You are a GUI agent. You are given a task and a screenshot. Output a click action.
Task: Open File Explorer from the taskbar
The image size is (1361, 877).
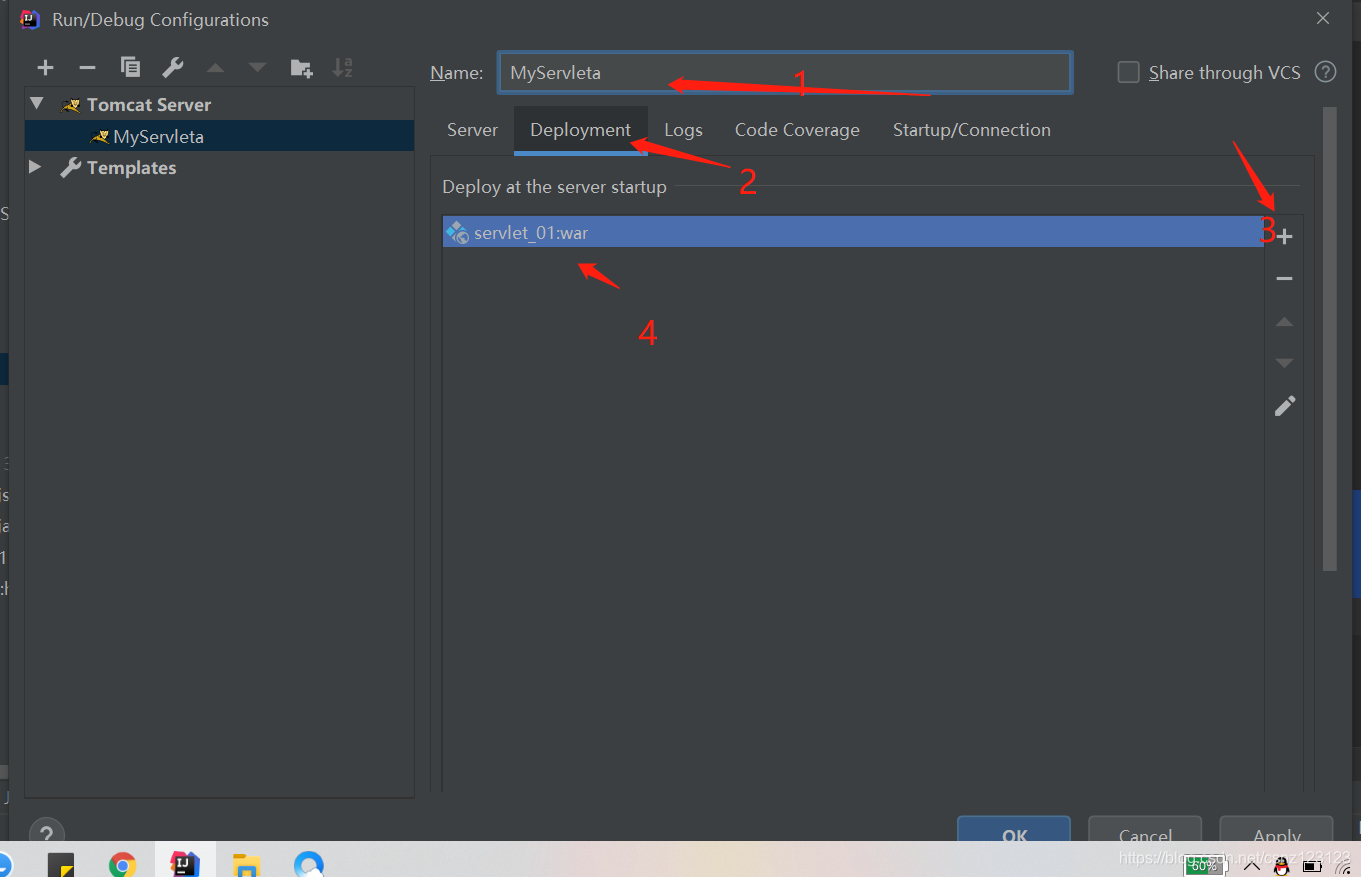click(x=246, y=864)
